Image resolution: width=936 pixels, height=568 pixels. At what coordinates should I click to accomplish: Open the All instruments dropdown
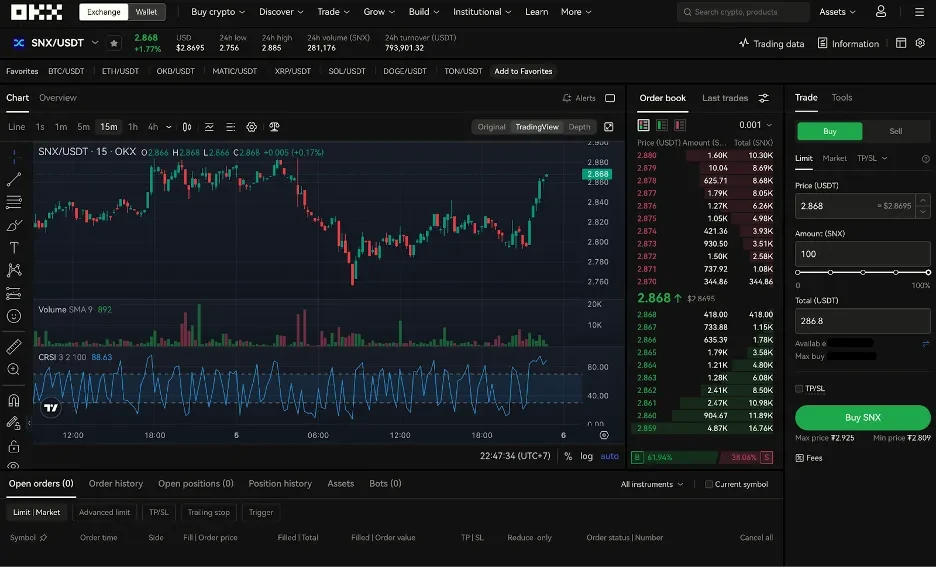click(652, 484)
